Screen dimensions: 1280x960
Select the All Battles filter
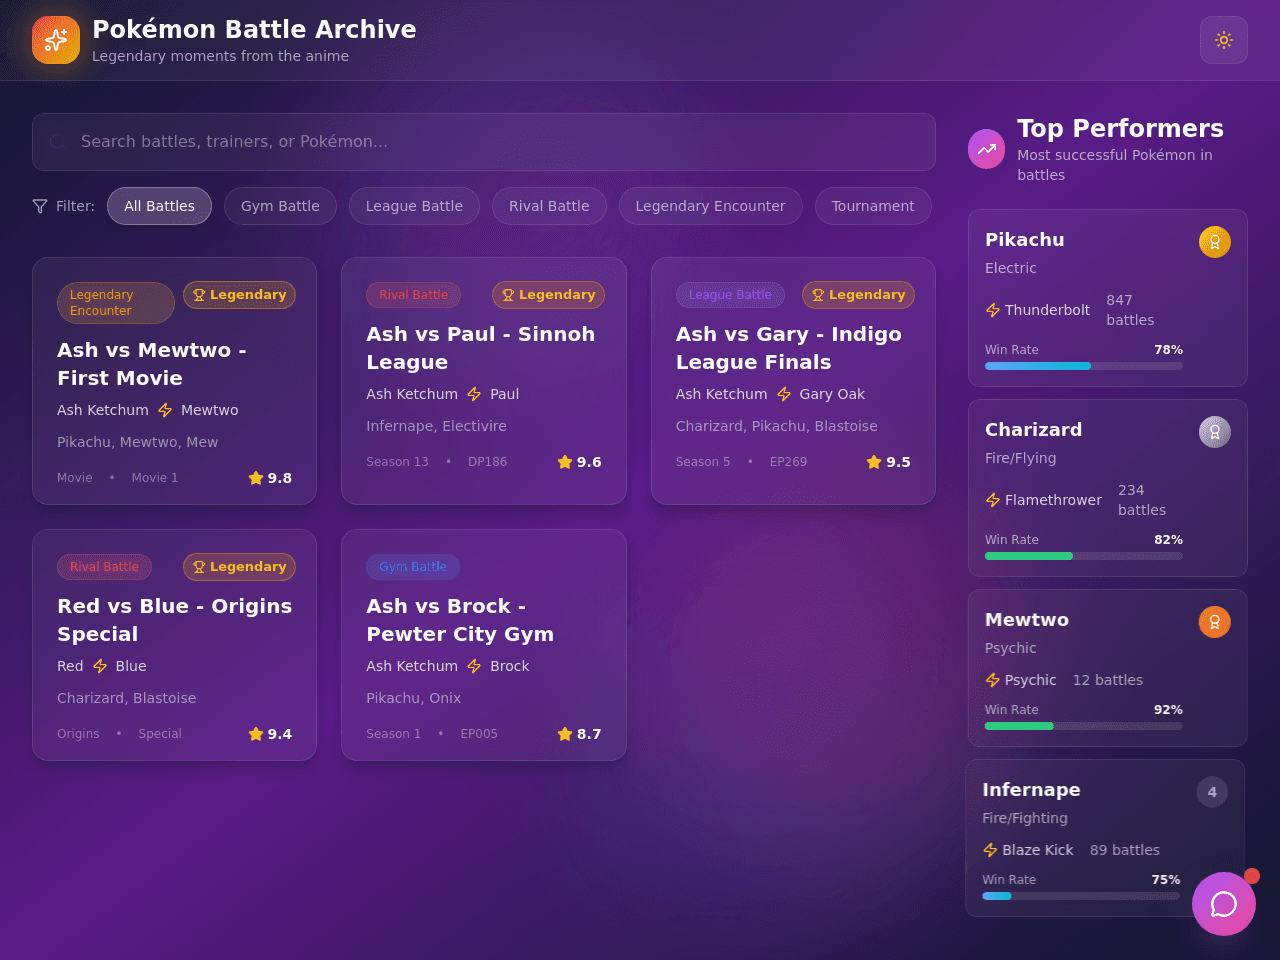(159, 206)
